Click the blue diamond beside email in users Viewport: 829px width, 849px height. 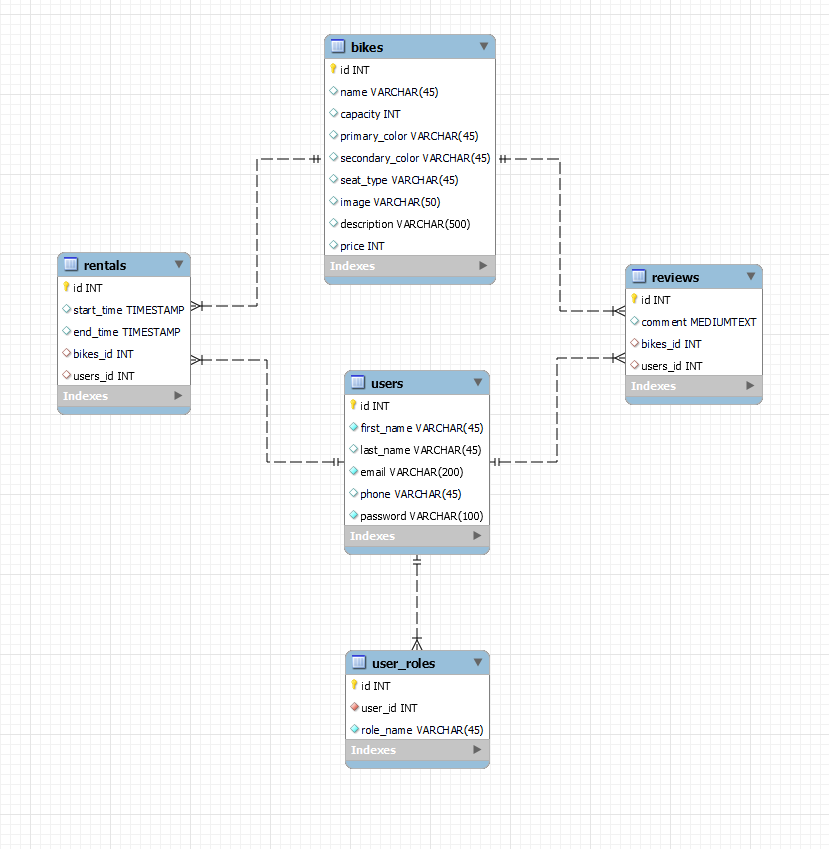coord(354,471)
